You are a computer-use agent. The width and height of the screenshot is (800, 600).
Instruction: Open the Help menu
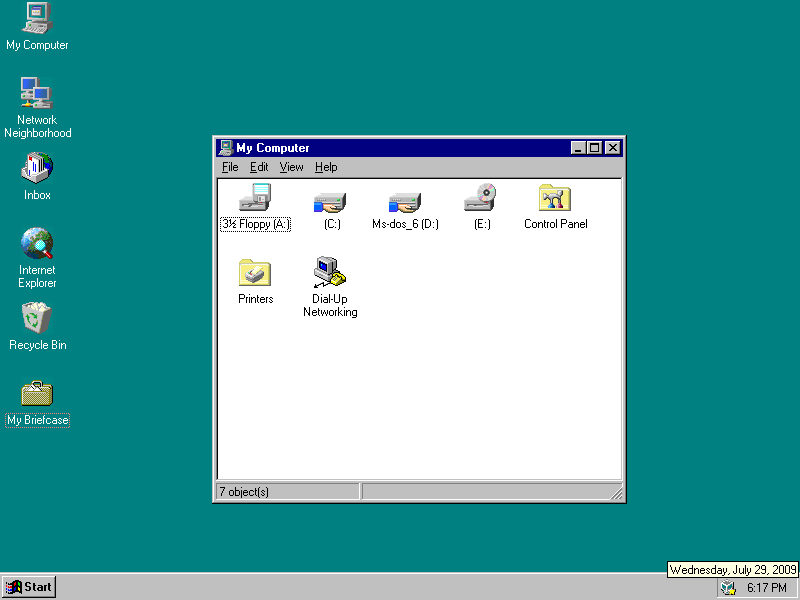pyautogui.click(x=326, y=167)
